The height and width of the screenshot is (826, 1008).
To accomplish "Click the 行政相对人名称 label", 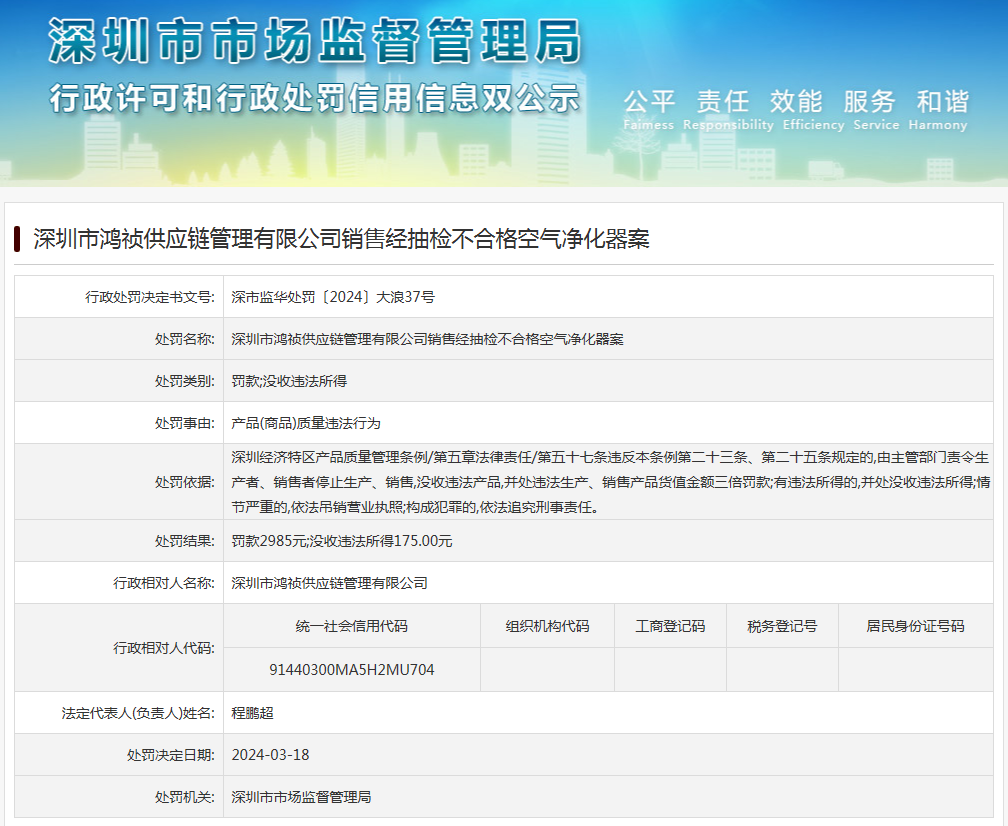I will (164, 583).
